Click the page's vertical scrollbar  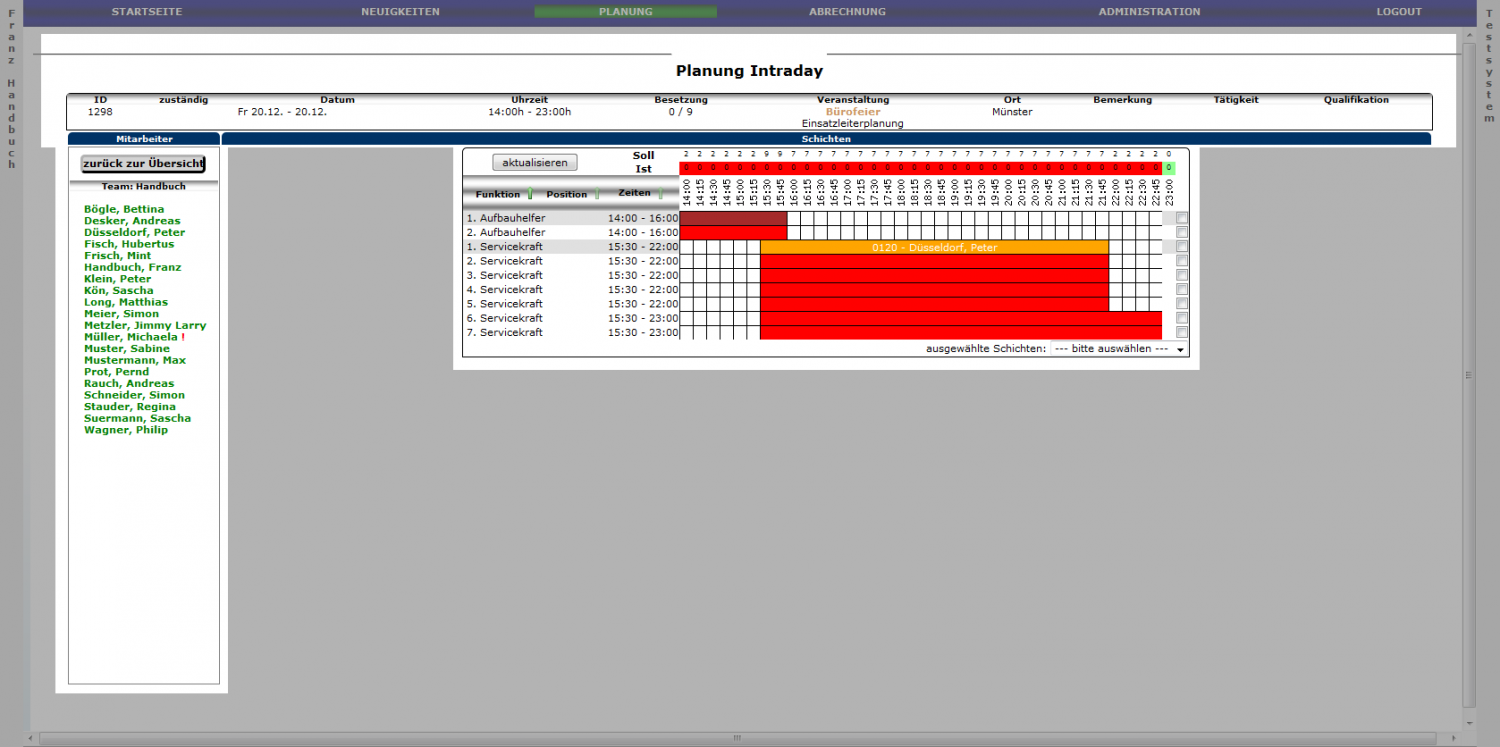click(x=1469, y=374)
